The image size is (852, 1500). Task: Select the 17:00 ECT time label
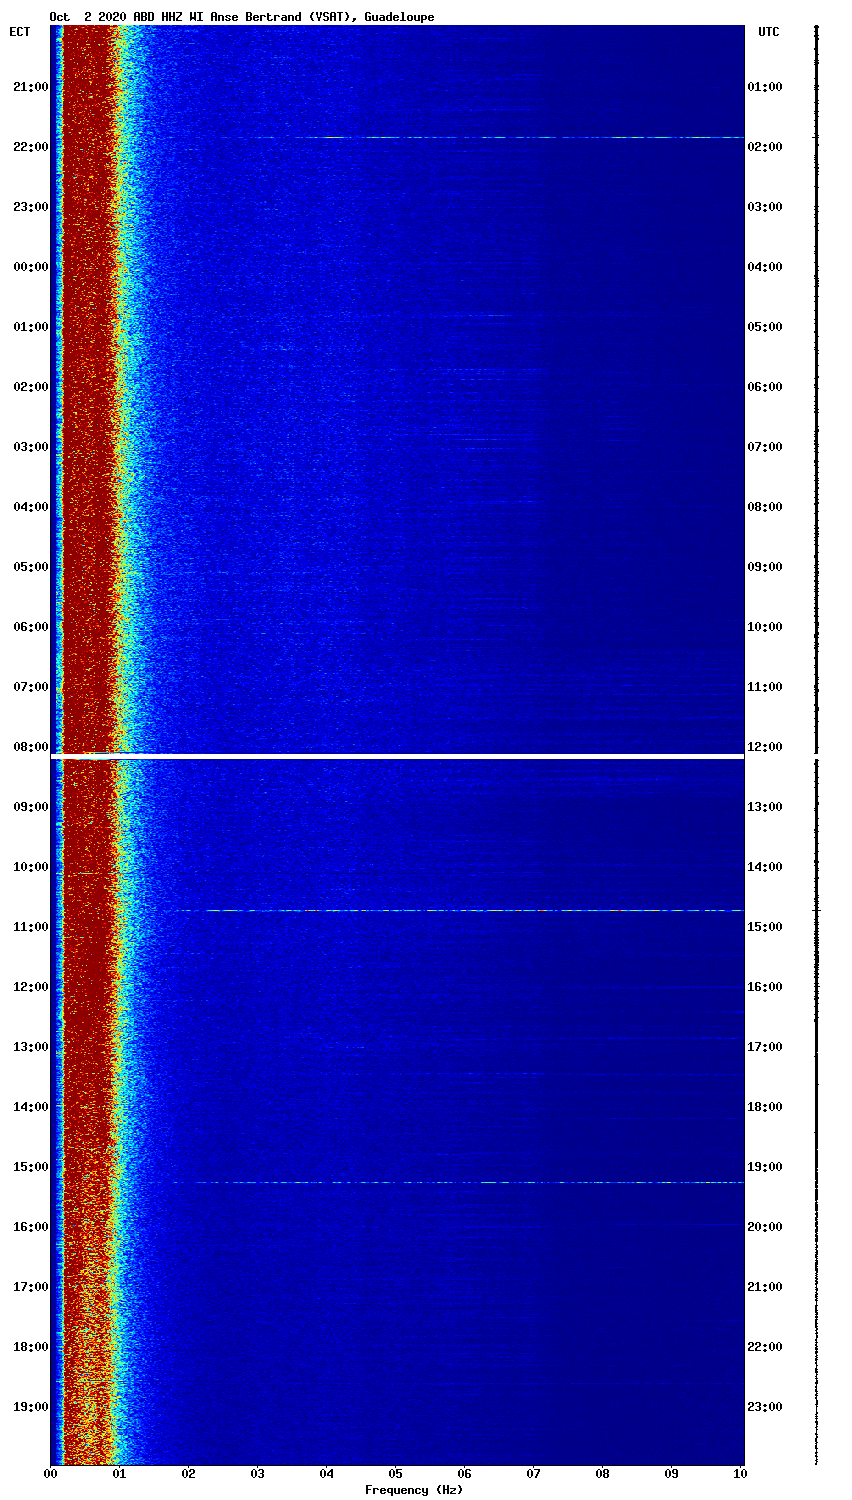[x=30, y=1287]
